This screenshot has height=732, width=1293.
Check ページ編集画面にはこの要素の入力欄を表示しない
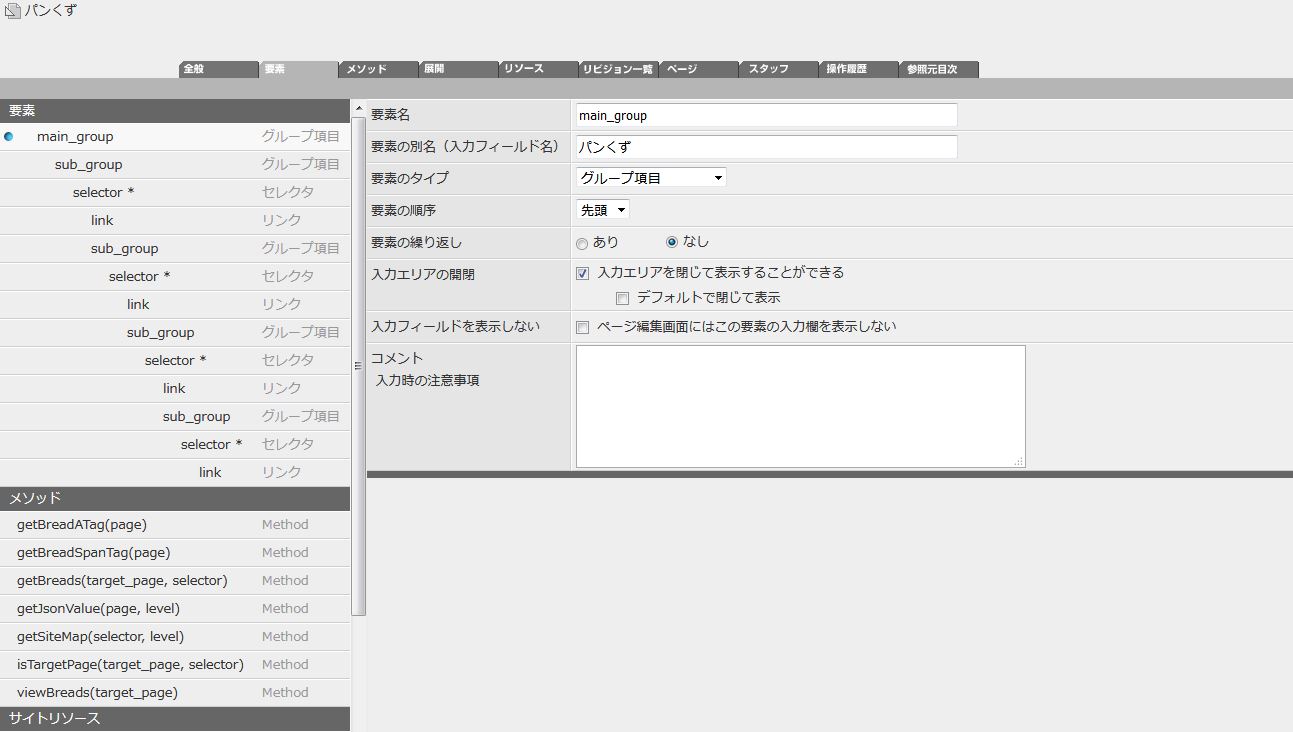[x=582, y=327]
